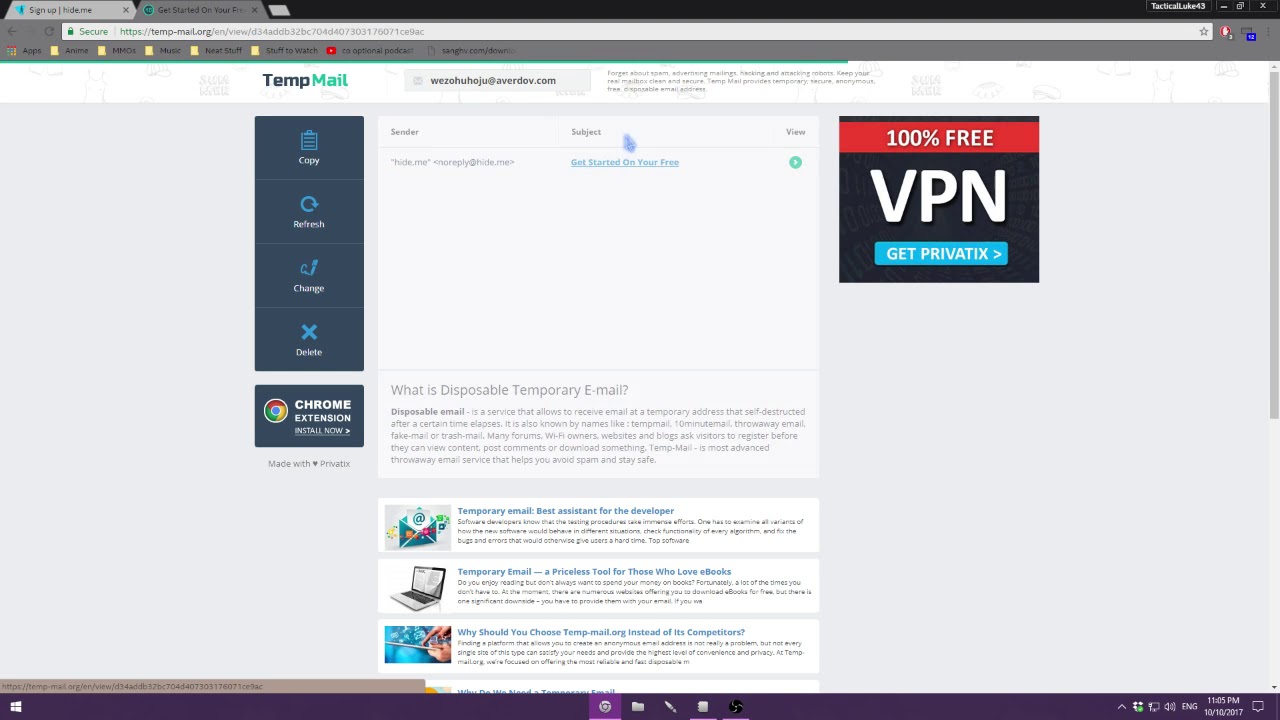Viewport: 1280px width, 720px height.
Task: Switch to the 'Sign up | hide.me' tab
Action: 68,10
